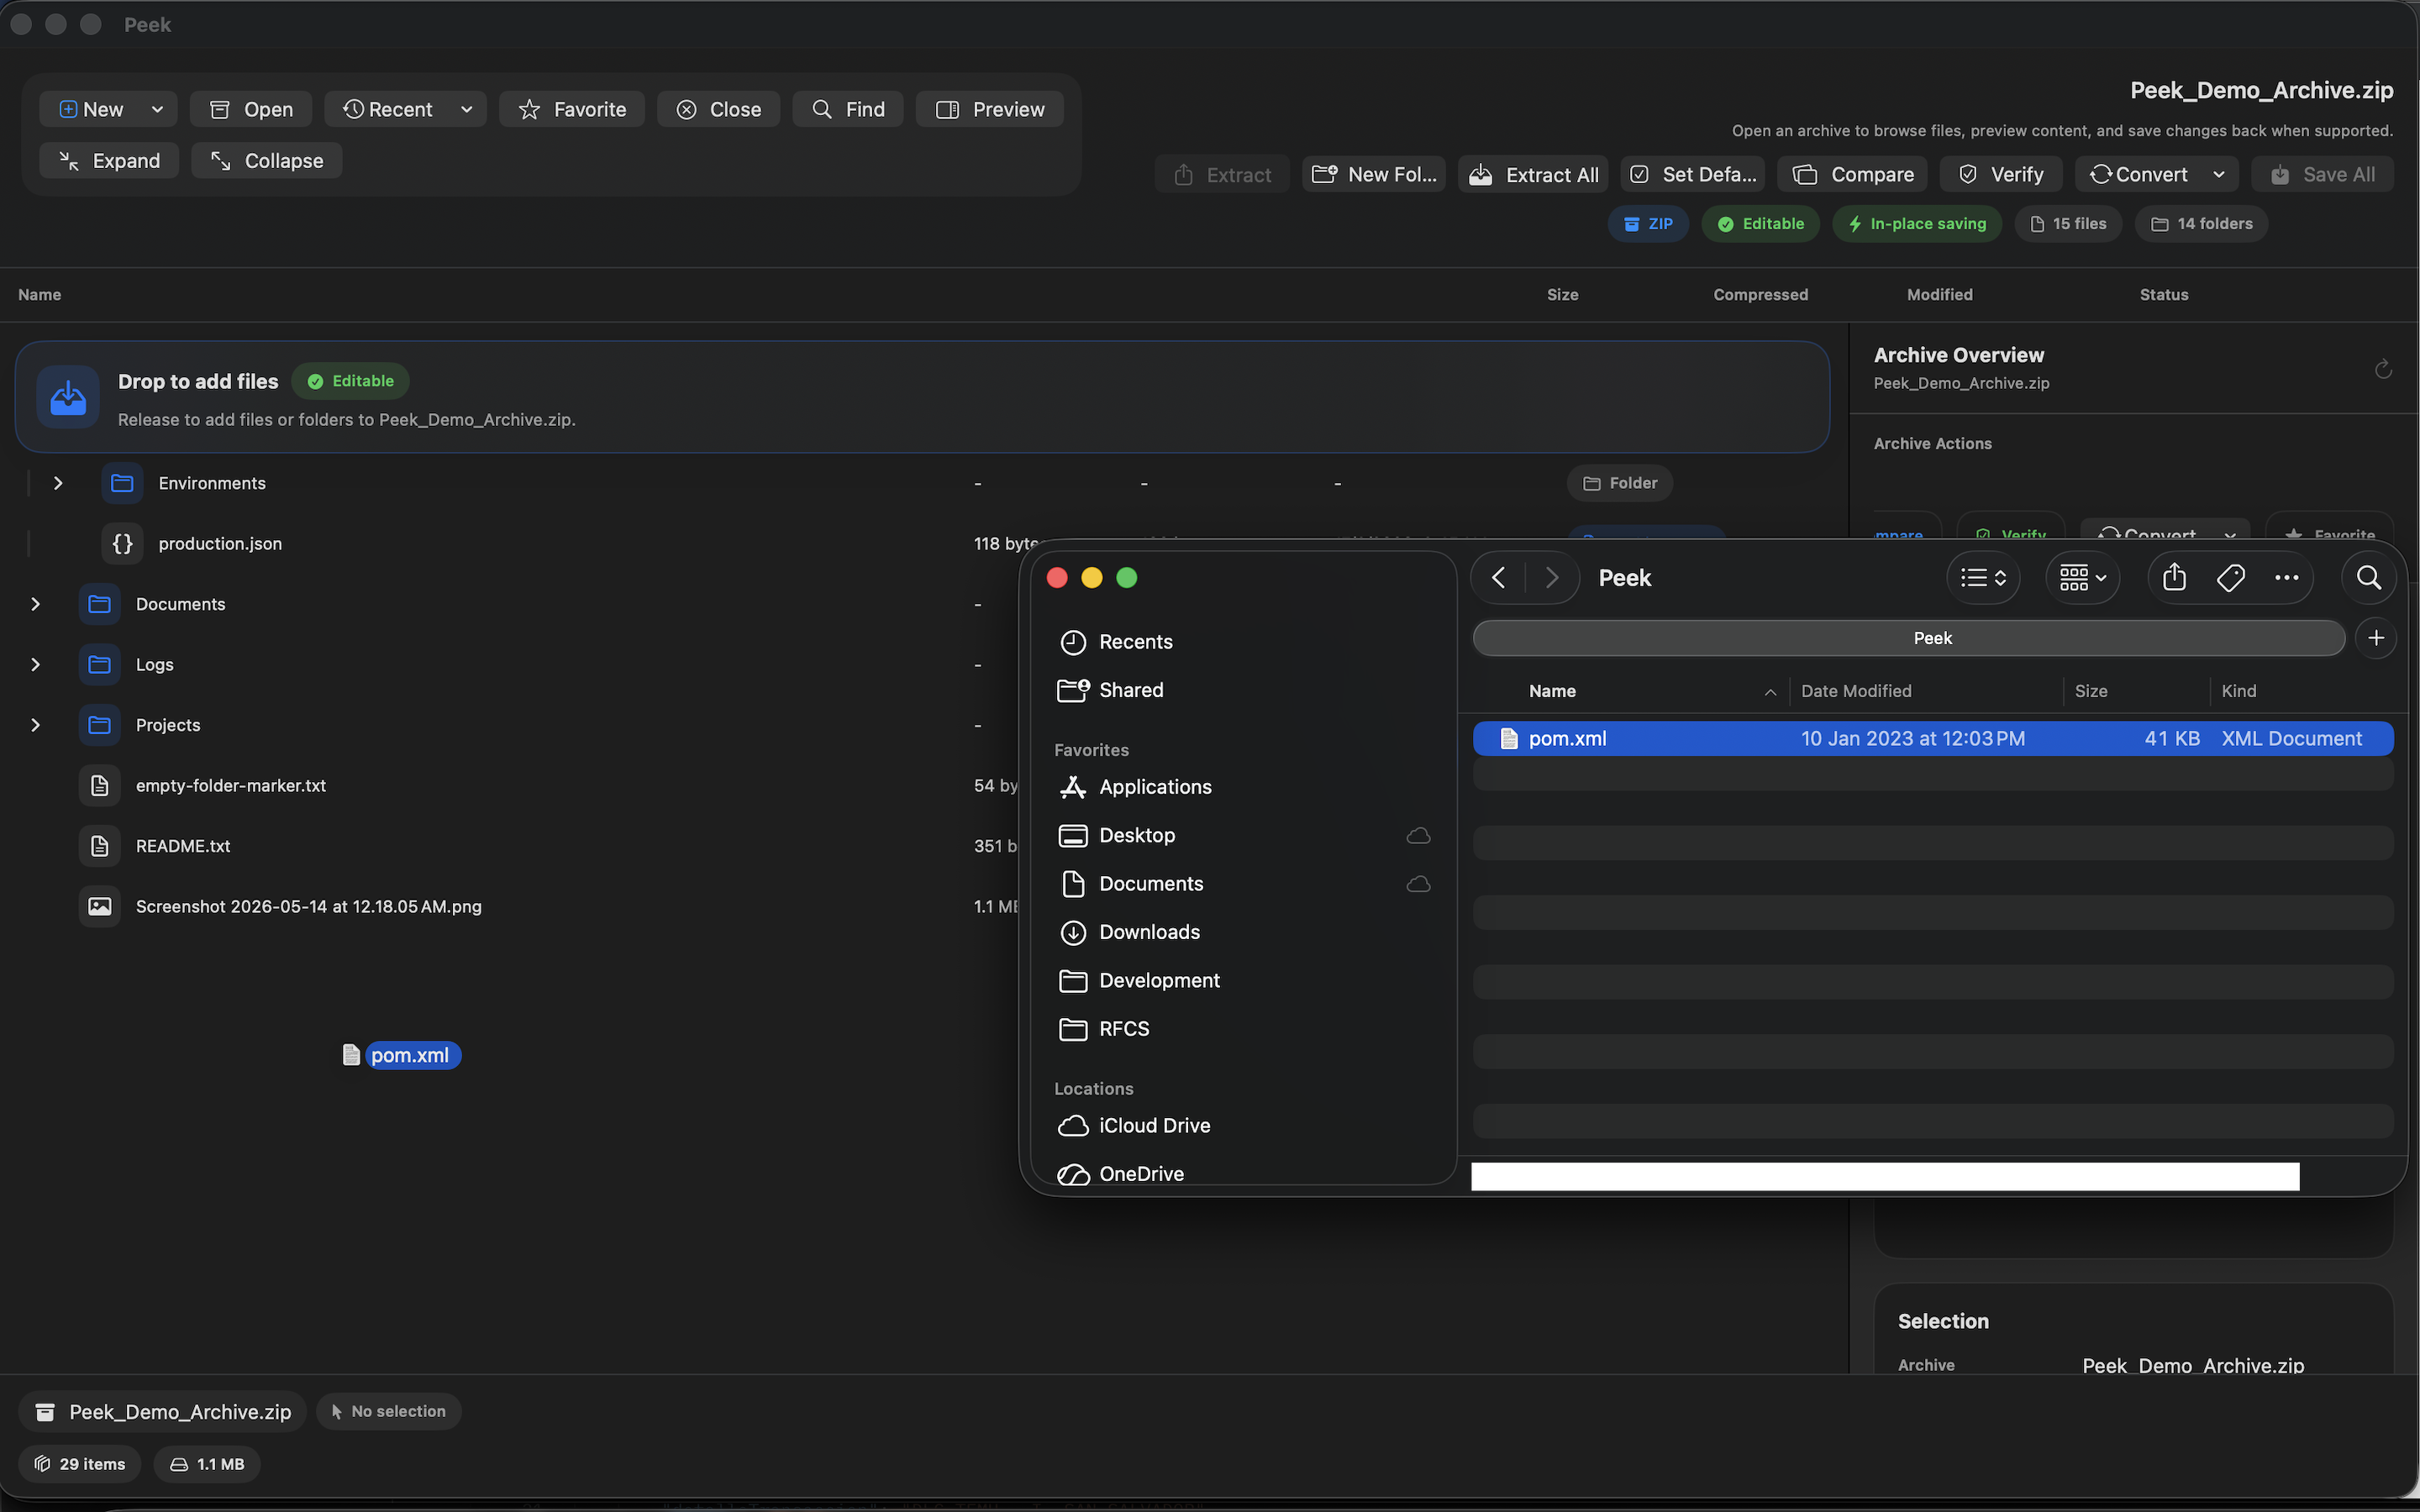Click the 14 folders badge
The width and height of the screenshot is (2420, 1512).
tap(2201, 224)
